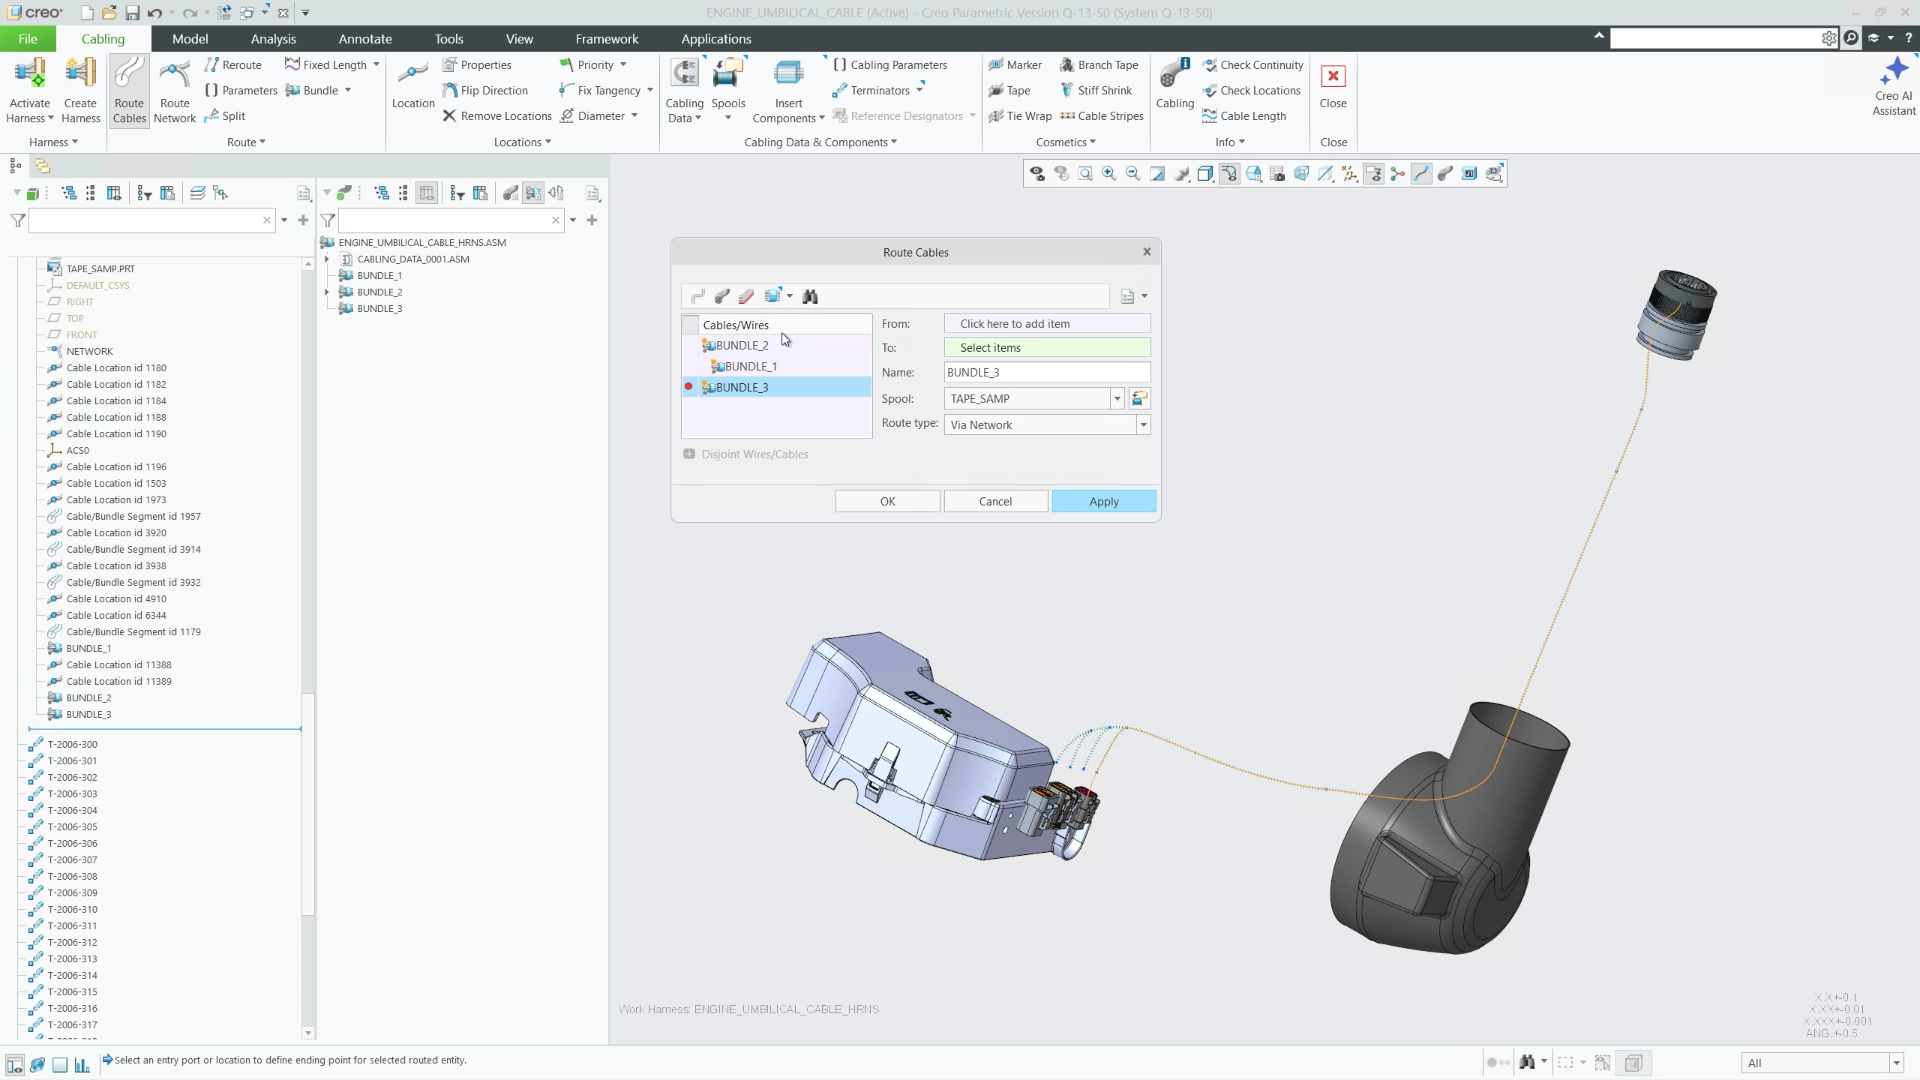Toggle thick cable display in graphics toolbar
Viewport: 1920px width, 1080px height.
(x=1445, y=174)
